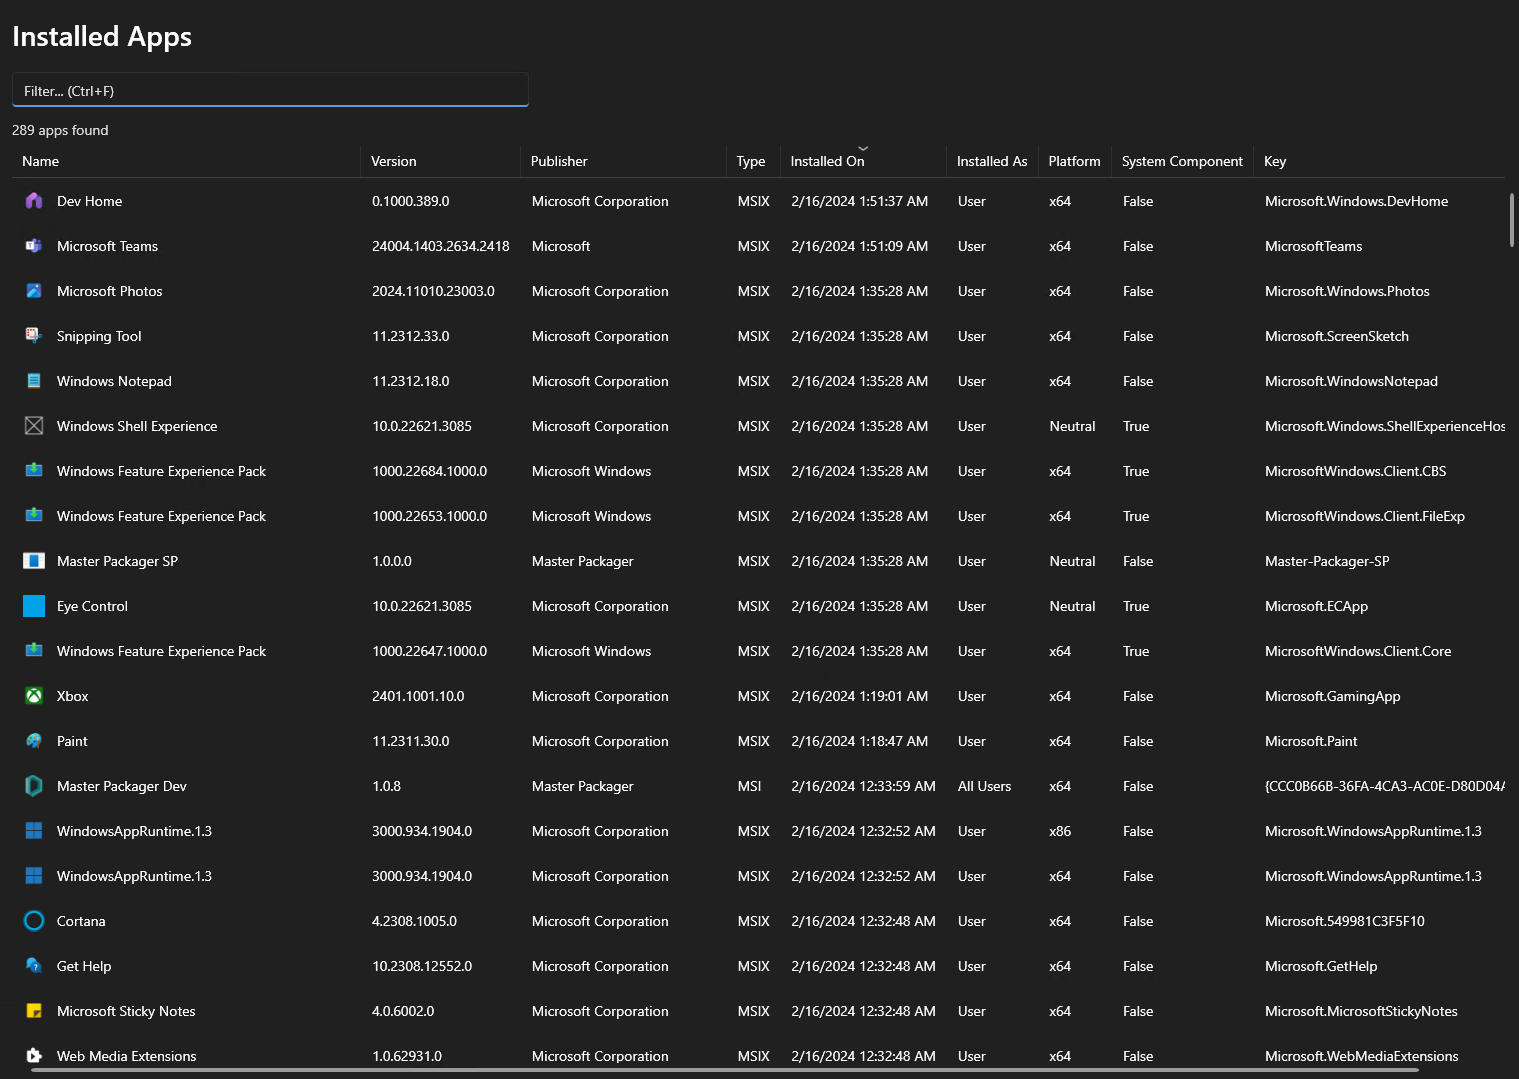The height and width of the screenshot is (1079, 1519).
Task: Click the Windows Shell Experience placeholder icon
Action: pyautogui.click(x=34, y=426)
